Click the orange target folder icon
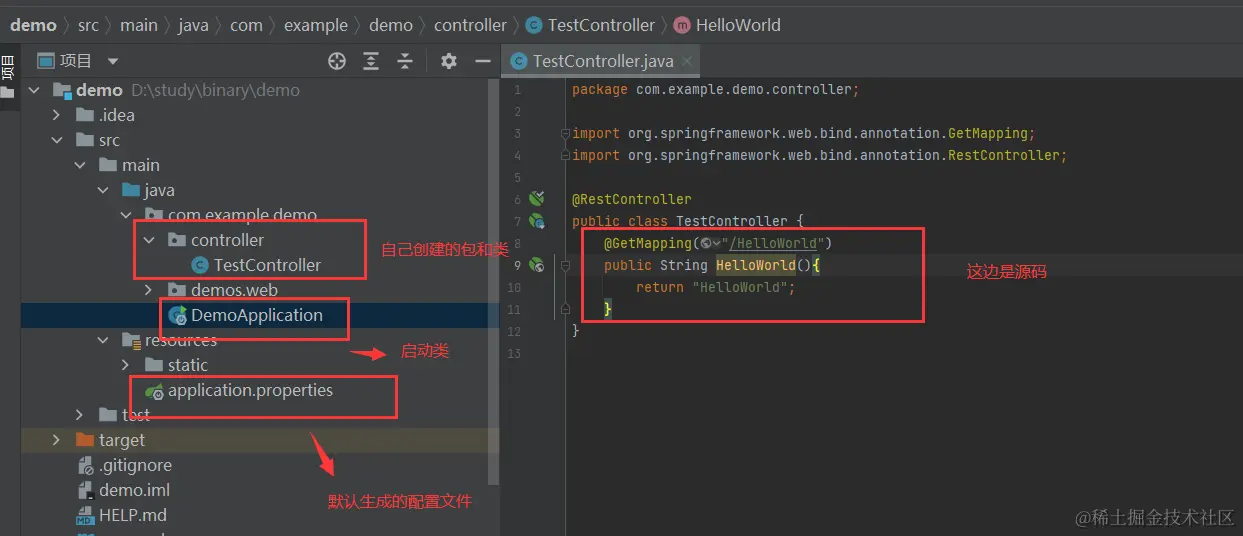This screenshot has height=536, width=1243. point(85,440)
